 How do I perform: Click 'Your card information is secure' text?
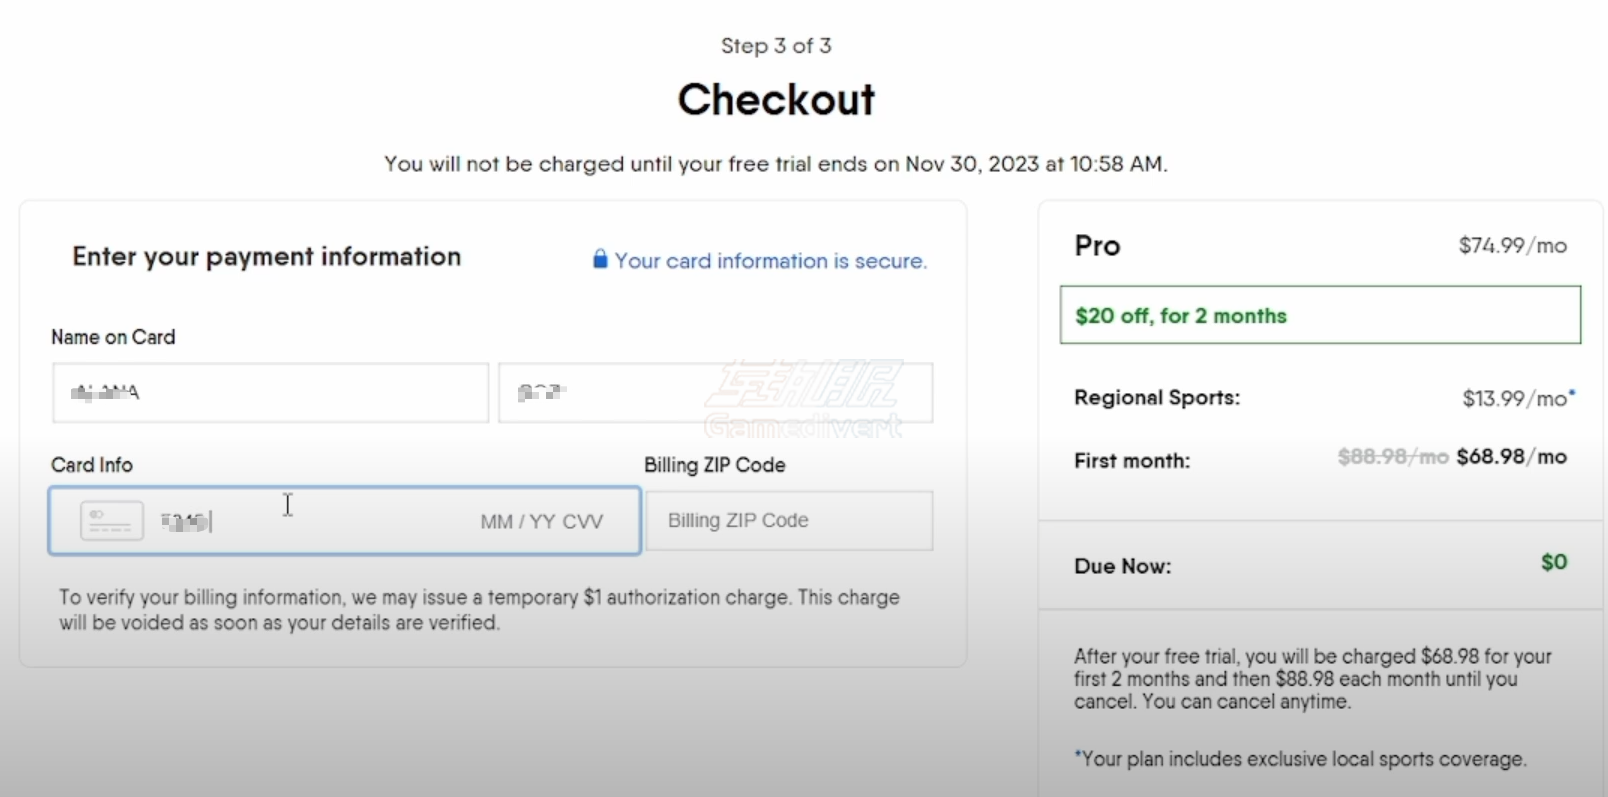coord(771,261)
